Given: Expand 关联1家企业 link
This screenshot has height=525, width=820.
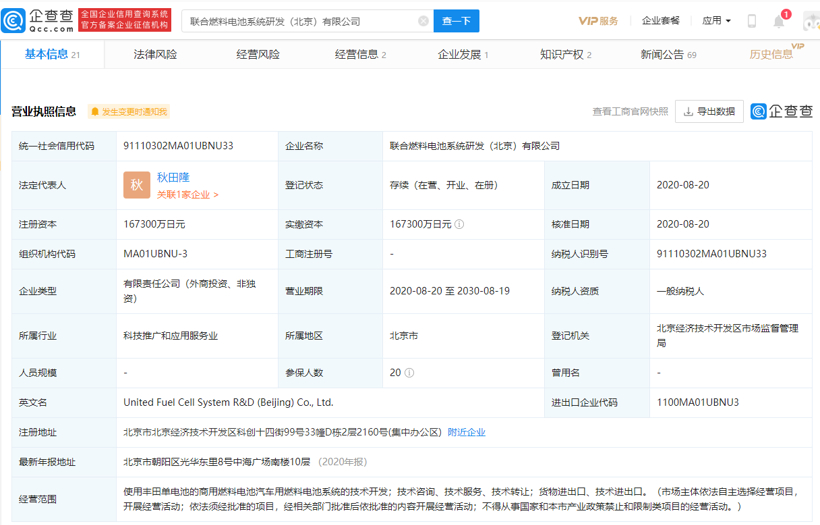Looking at the screenshot, I should point(187,195).
